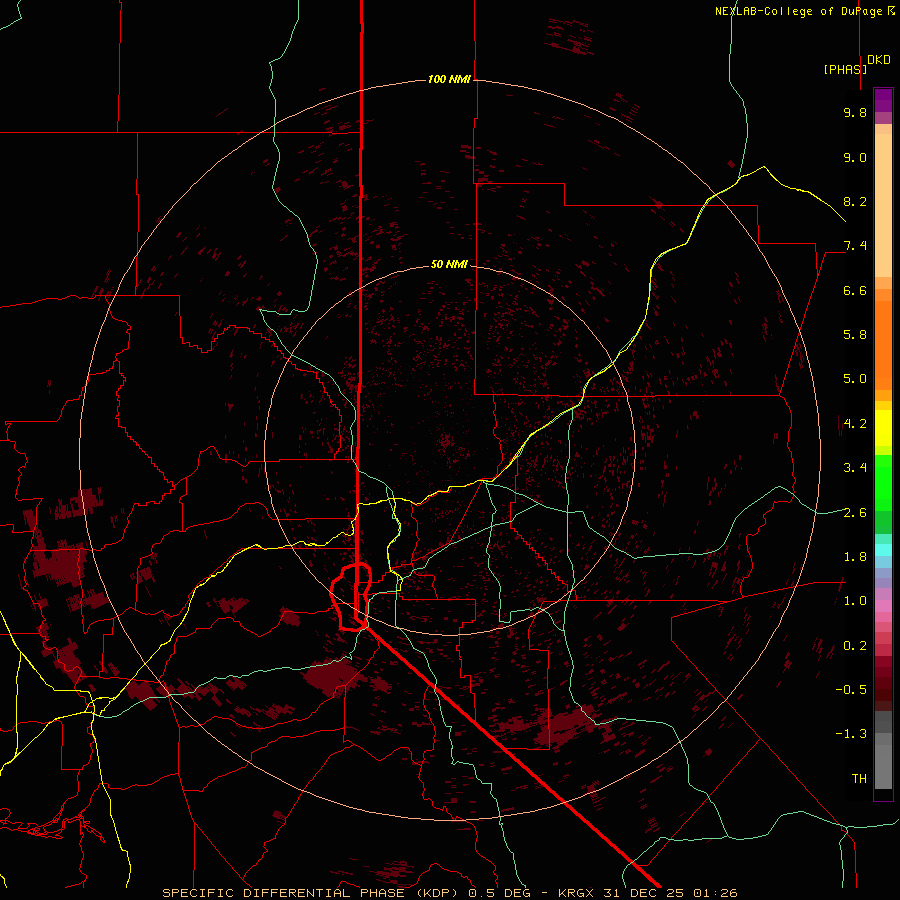
Task: Click the 7.4 colorbar value
Action: point(855,246)
